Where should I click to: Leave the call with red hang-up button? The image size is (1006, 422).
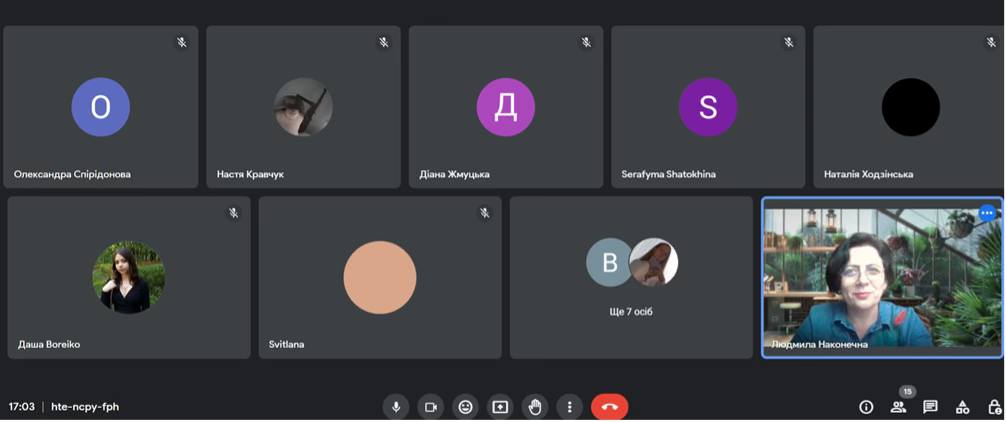click(x=610, y=407)
